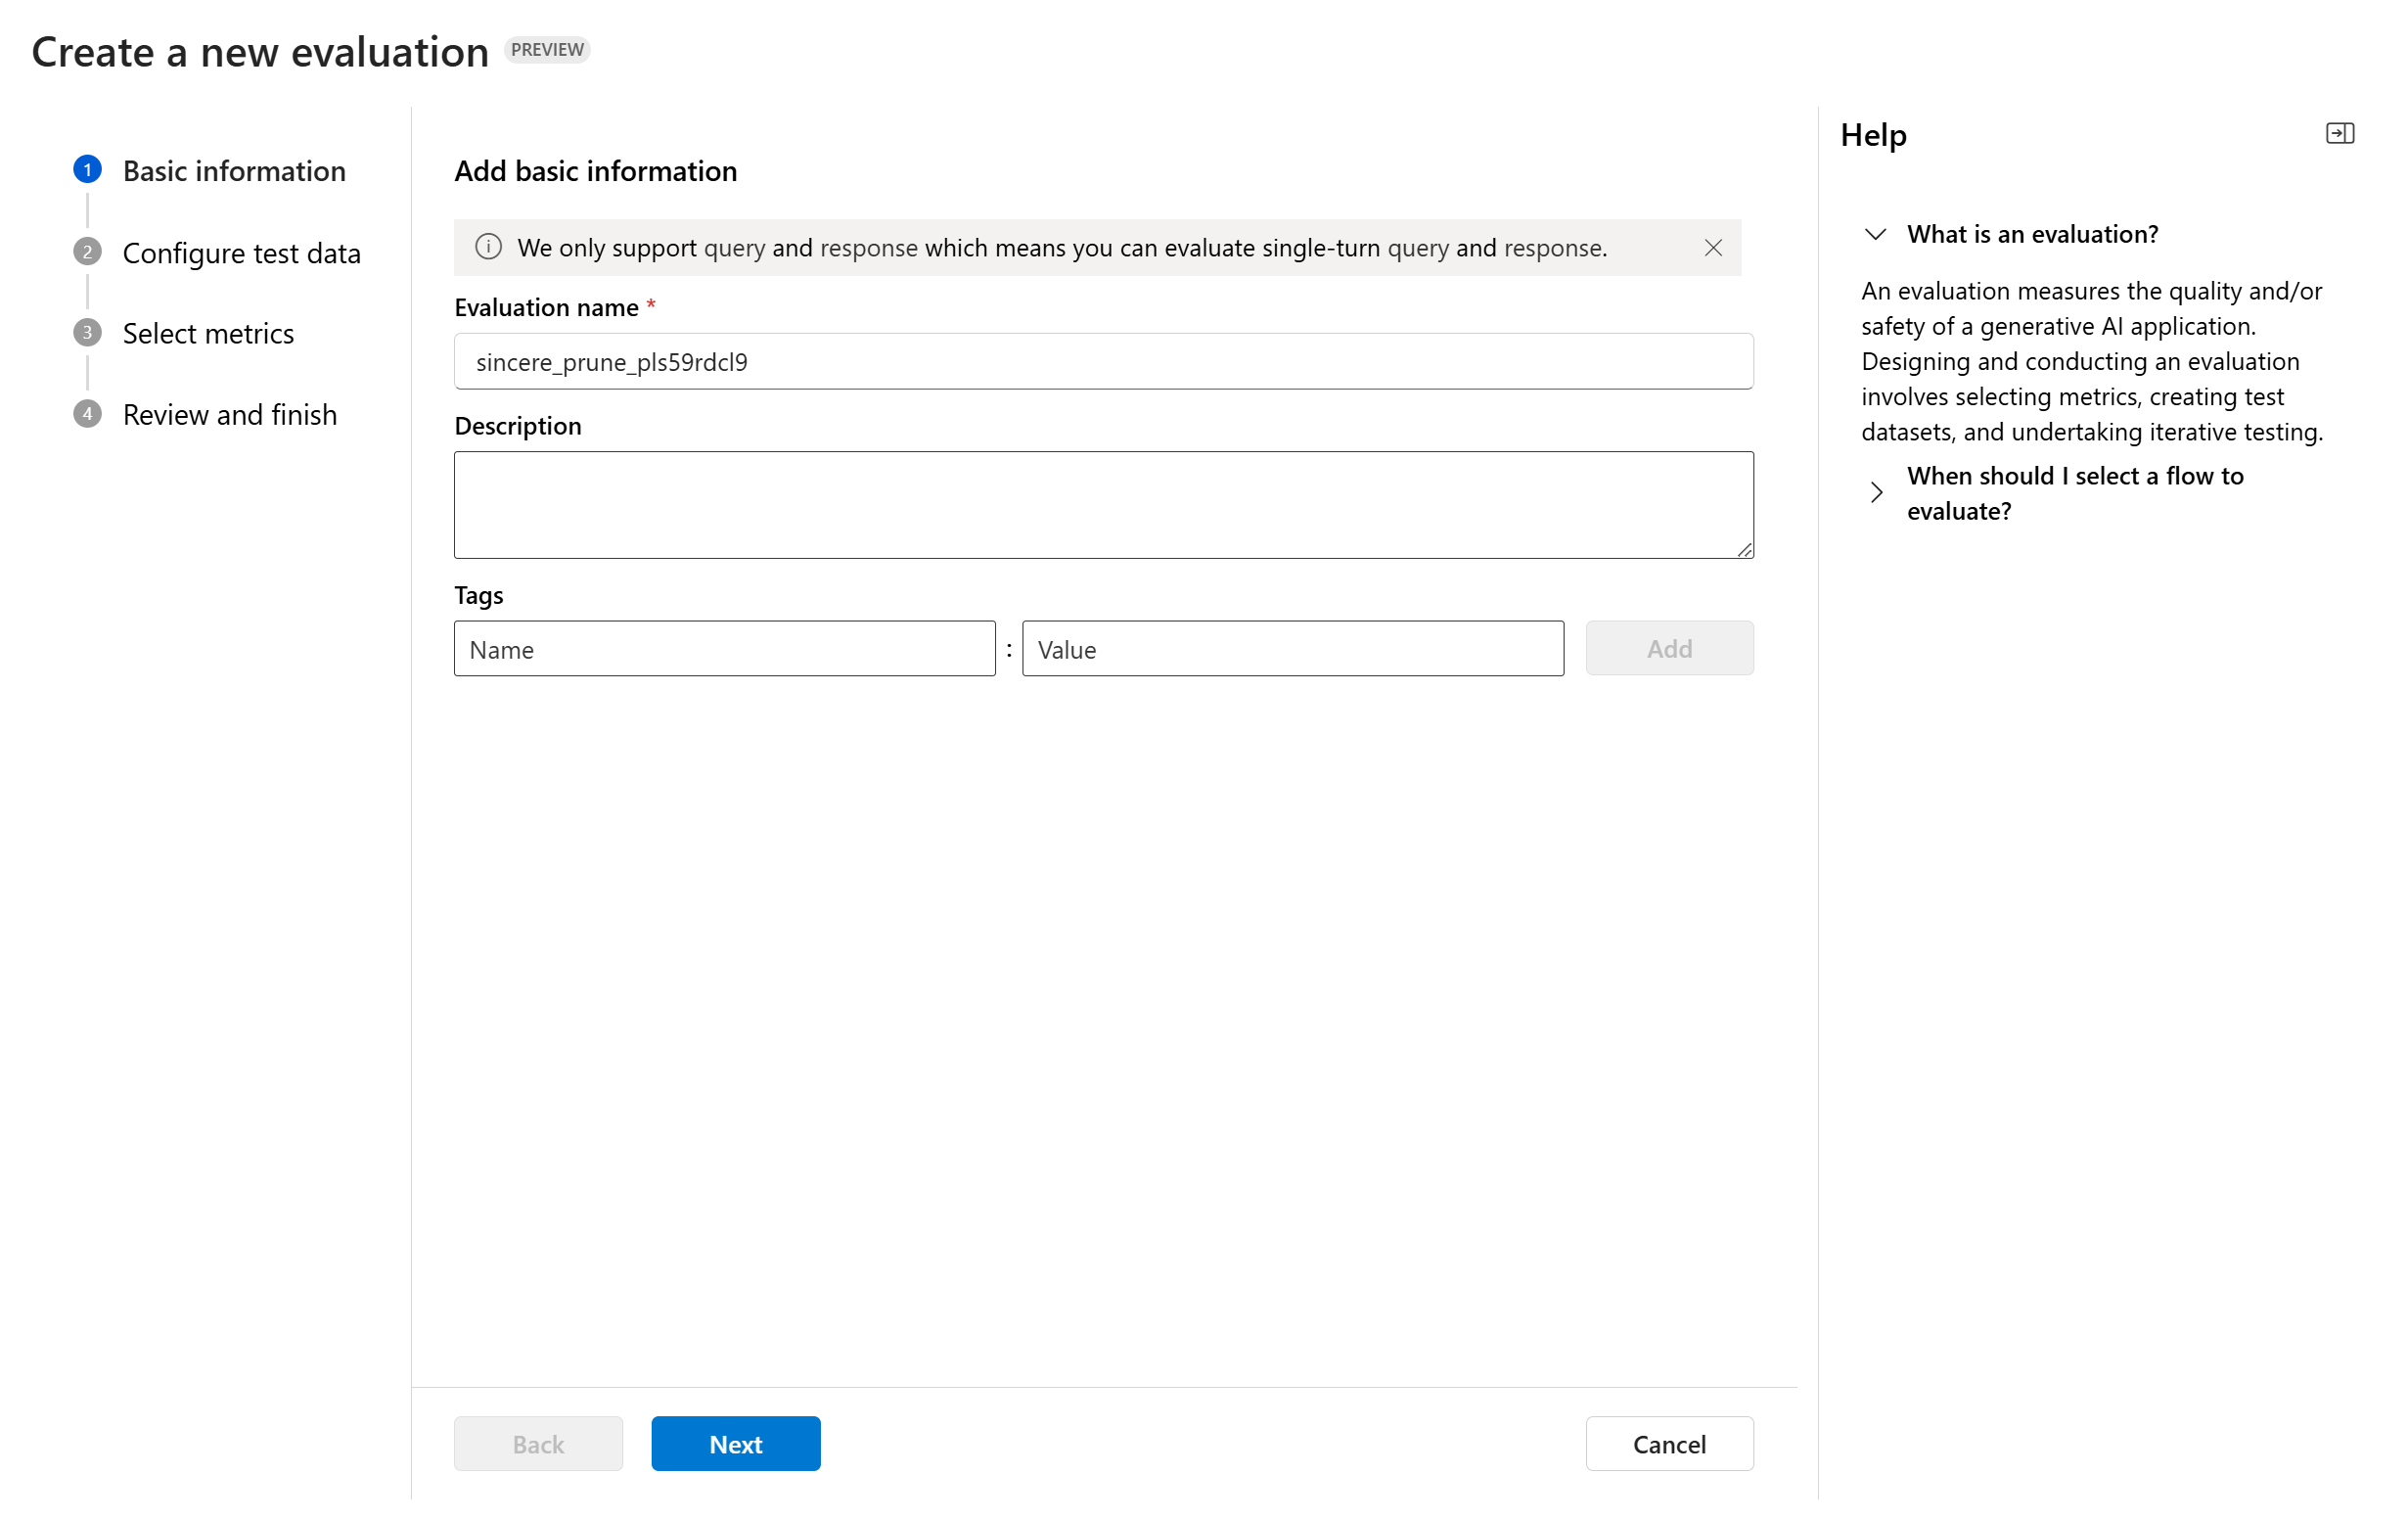The image size is (2408, 1519).
Task: Go to Select metrics step
Action: (x=208, y=334)
